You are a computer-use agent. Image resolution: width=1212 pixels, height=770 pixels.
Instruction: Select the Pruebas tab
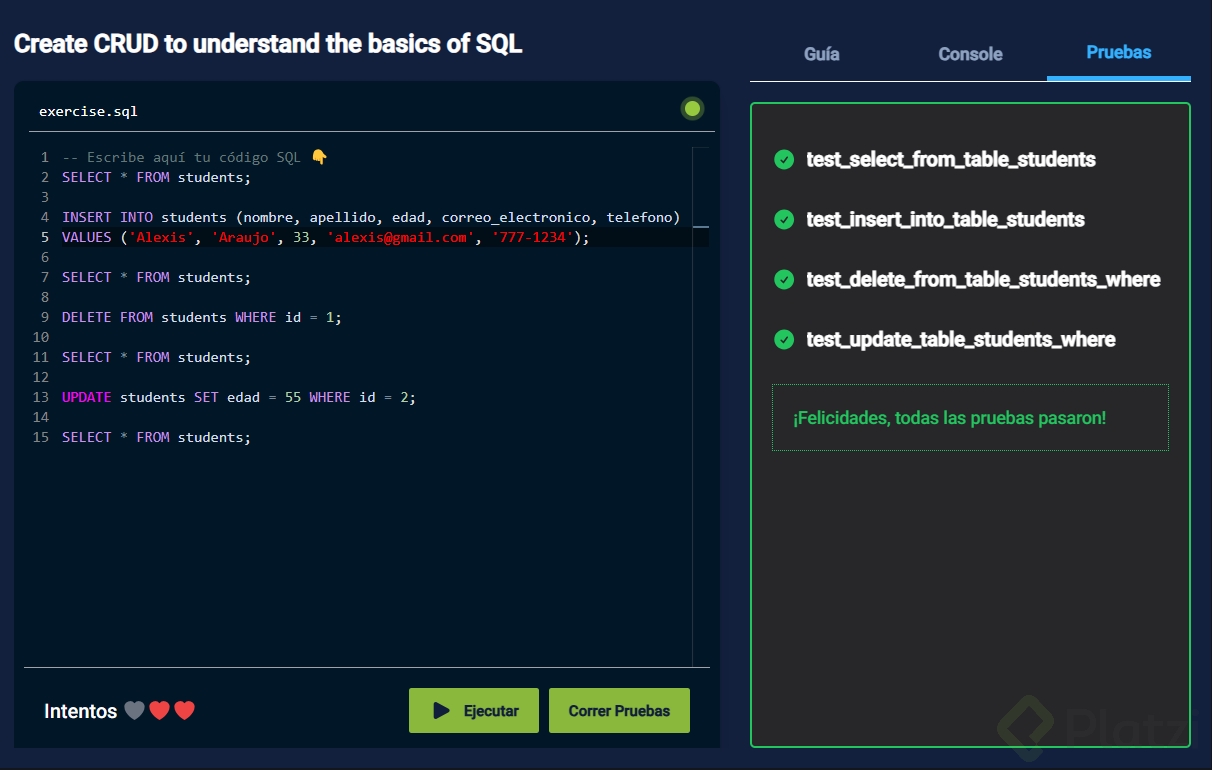click(1118, 52)
